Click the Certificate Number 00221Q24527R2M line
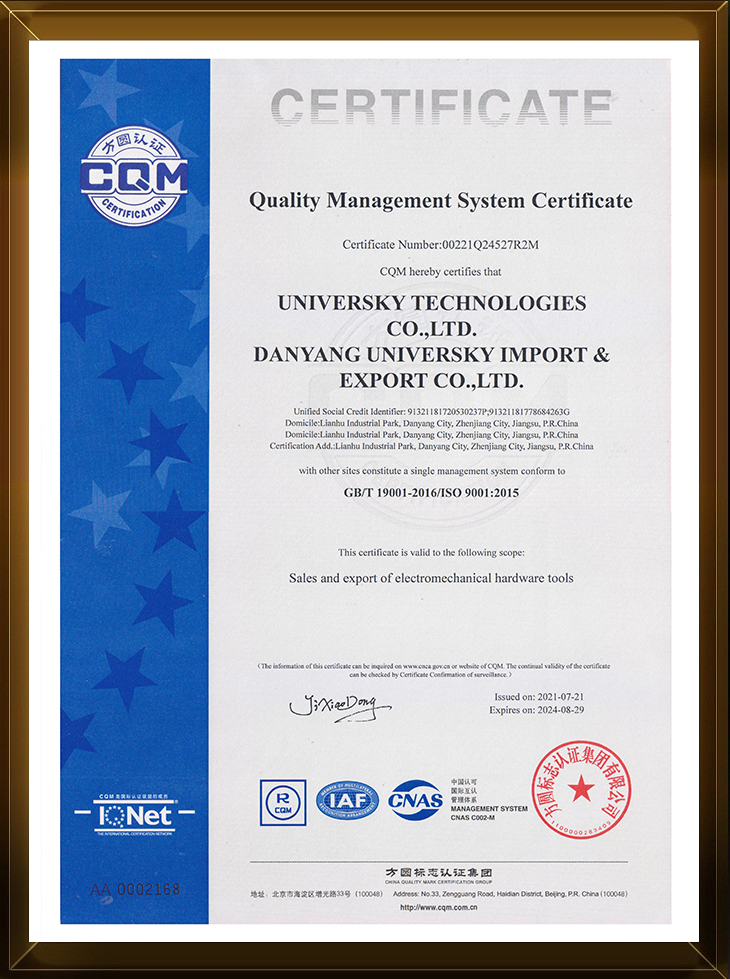Viewport: 730px width, 979px height. click(440, 245)
